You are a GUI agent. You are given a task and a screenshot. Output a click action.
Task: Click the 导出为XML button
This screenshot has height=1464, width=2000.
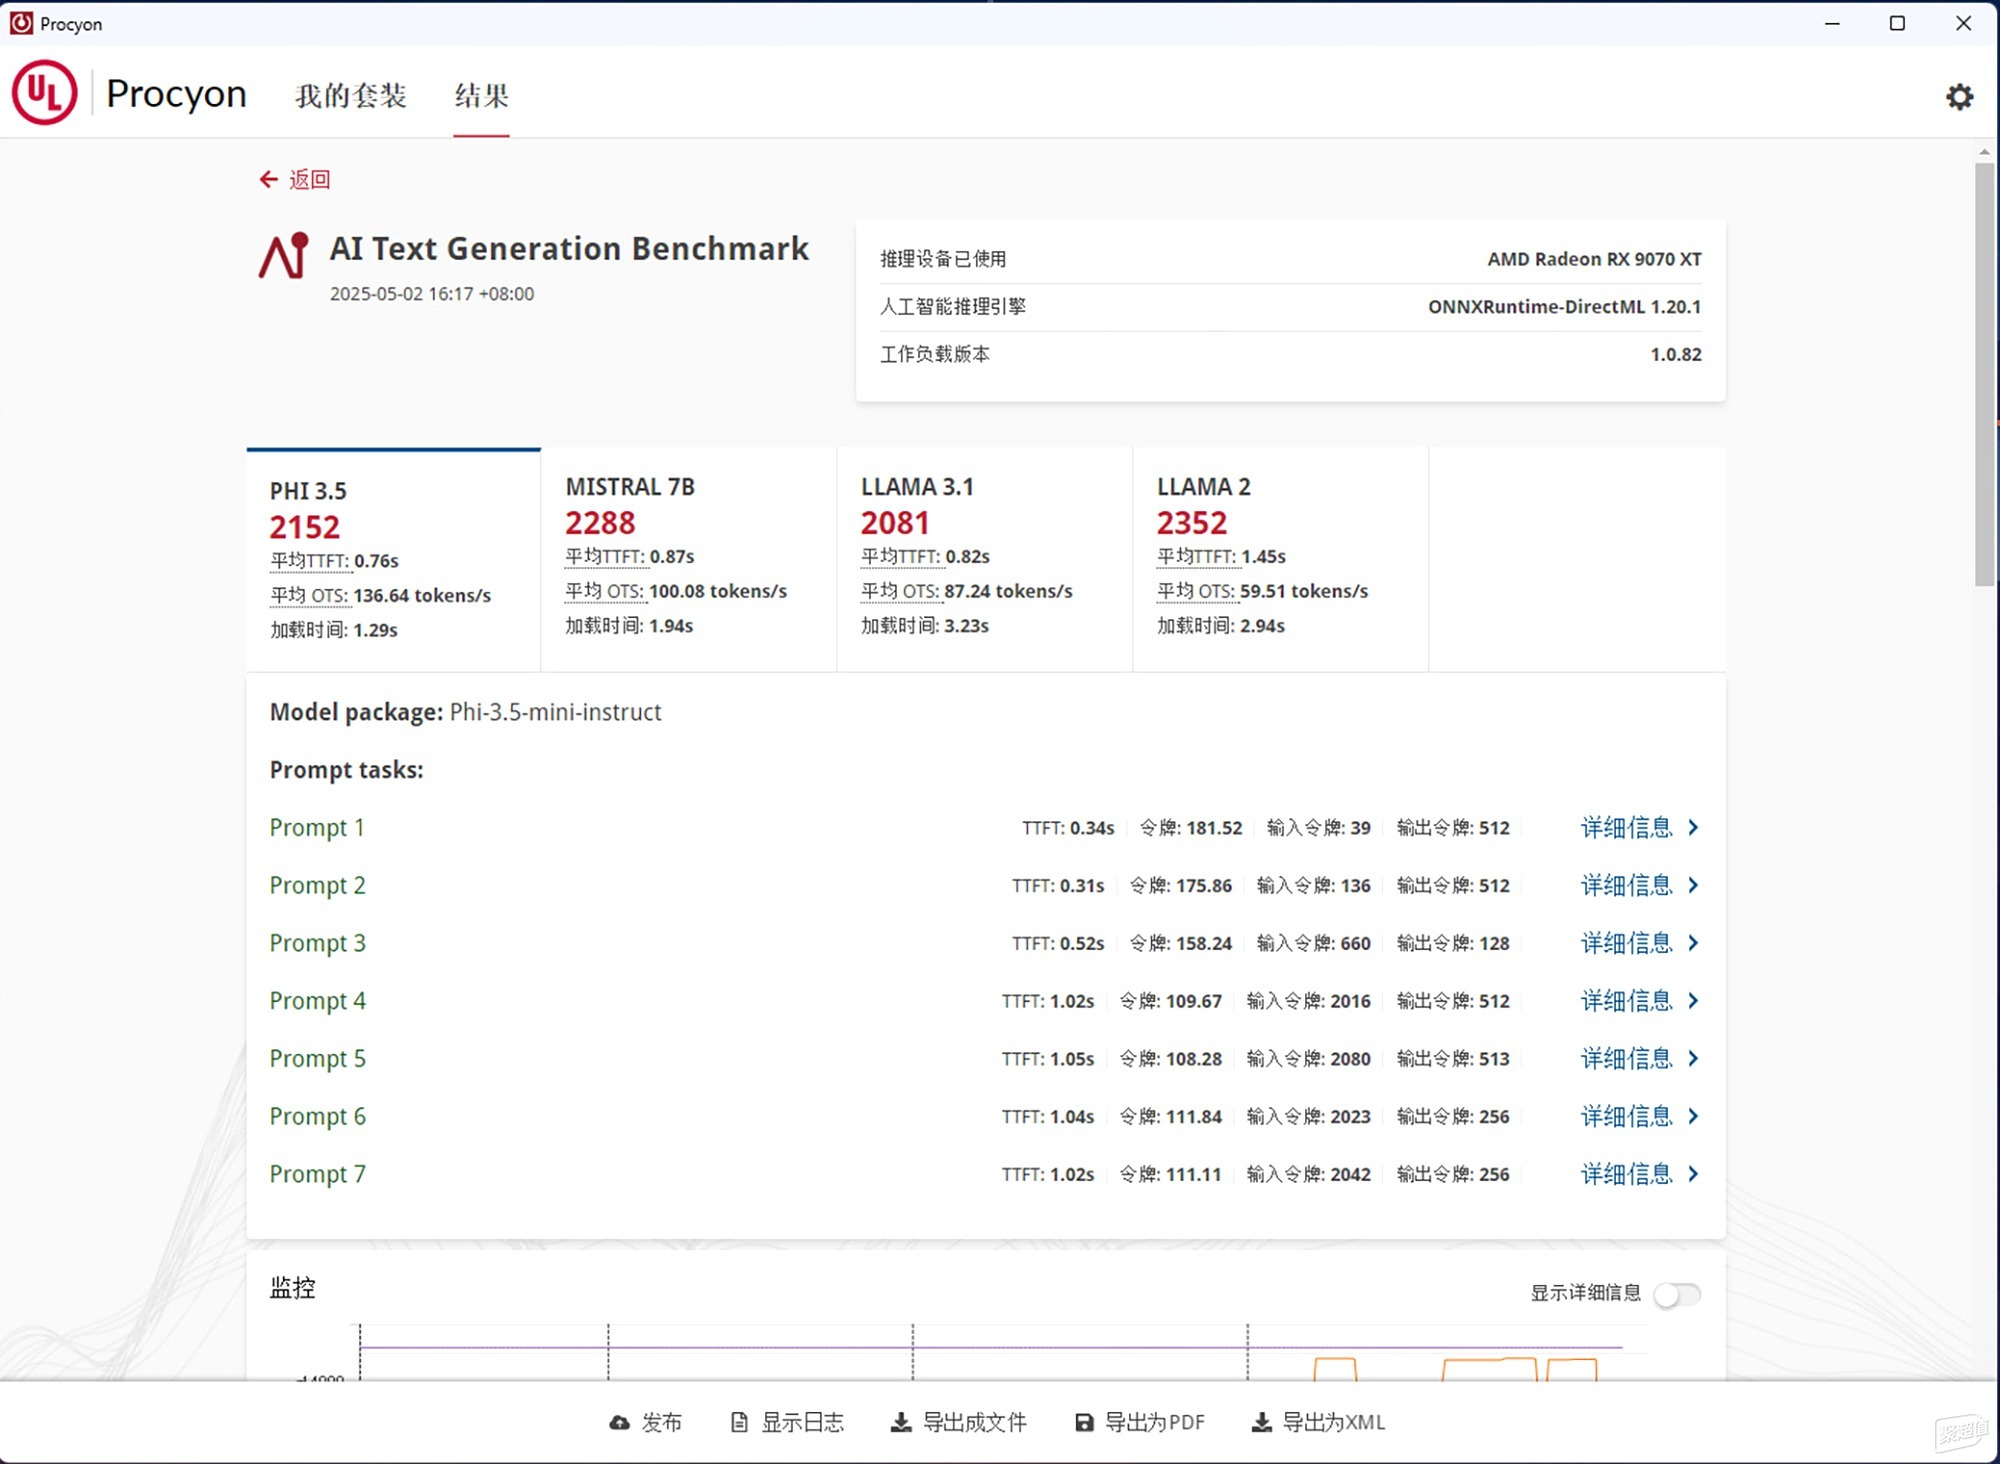tap(1318, 1422)
